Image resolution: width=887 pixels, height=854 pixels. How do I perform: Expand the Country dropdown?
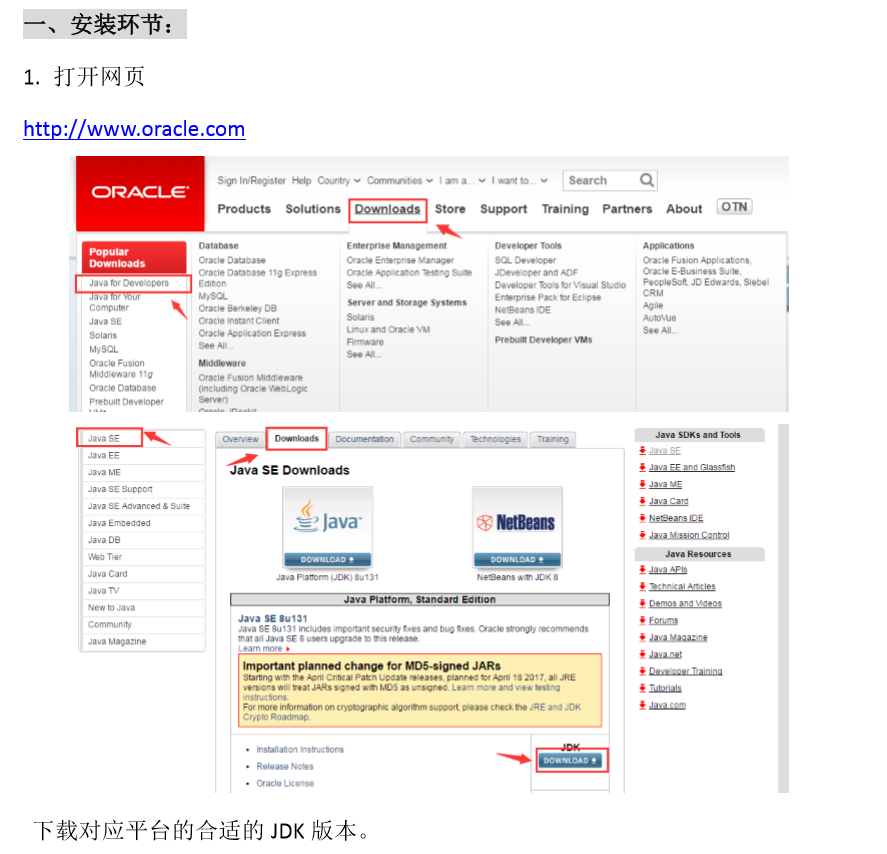[x=338, y=180]
